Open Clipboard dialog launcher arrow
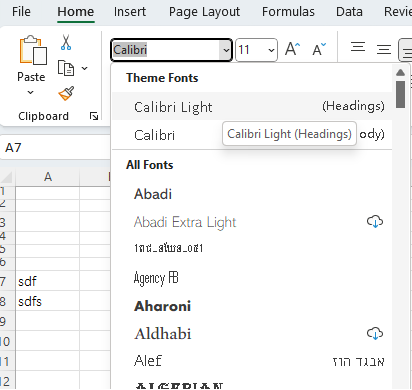 (94, 116)
